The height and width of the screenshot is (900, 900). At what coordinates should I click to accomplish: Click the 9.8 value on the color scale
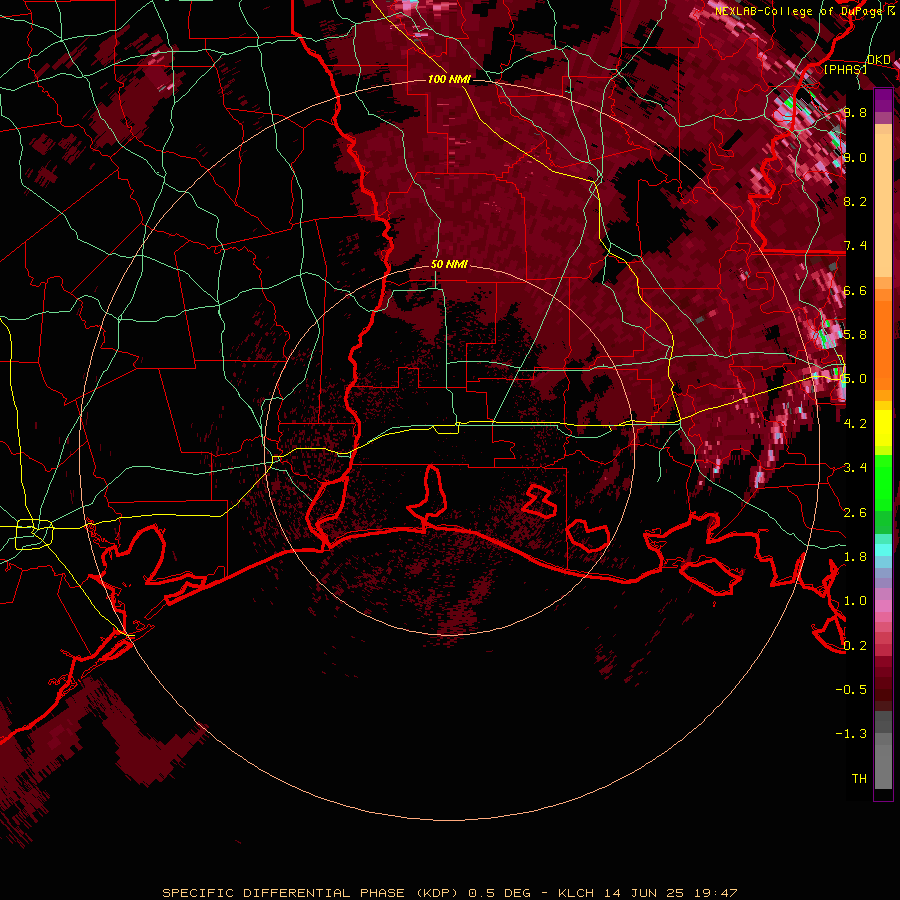[855, 112]
